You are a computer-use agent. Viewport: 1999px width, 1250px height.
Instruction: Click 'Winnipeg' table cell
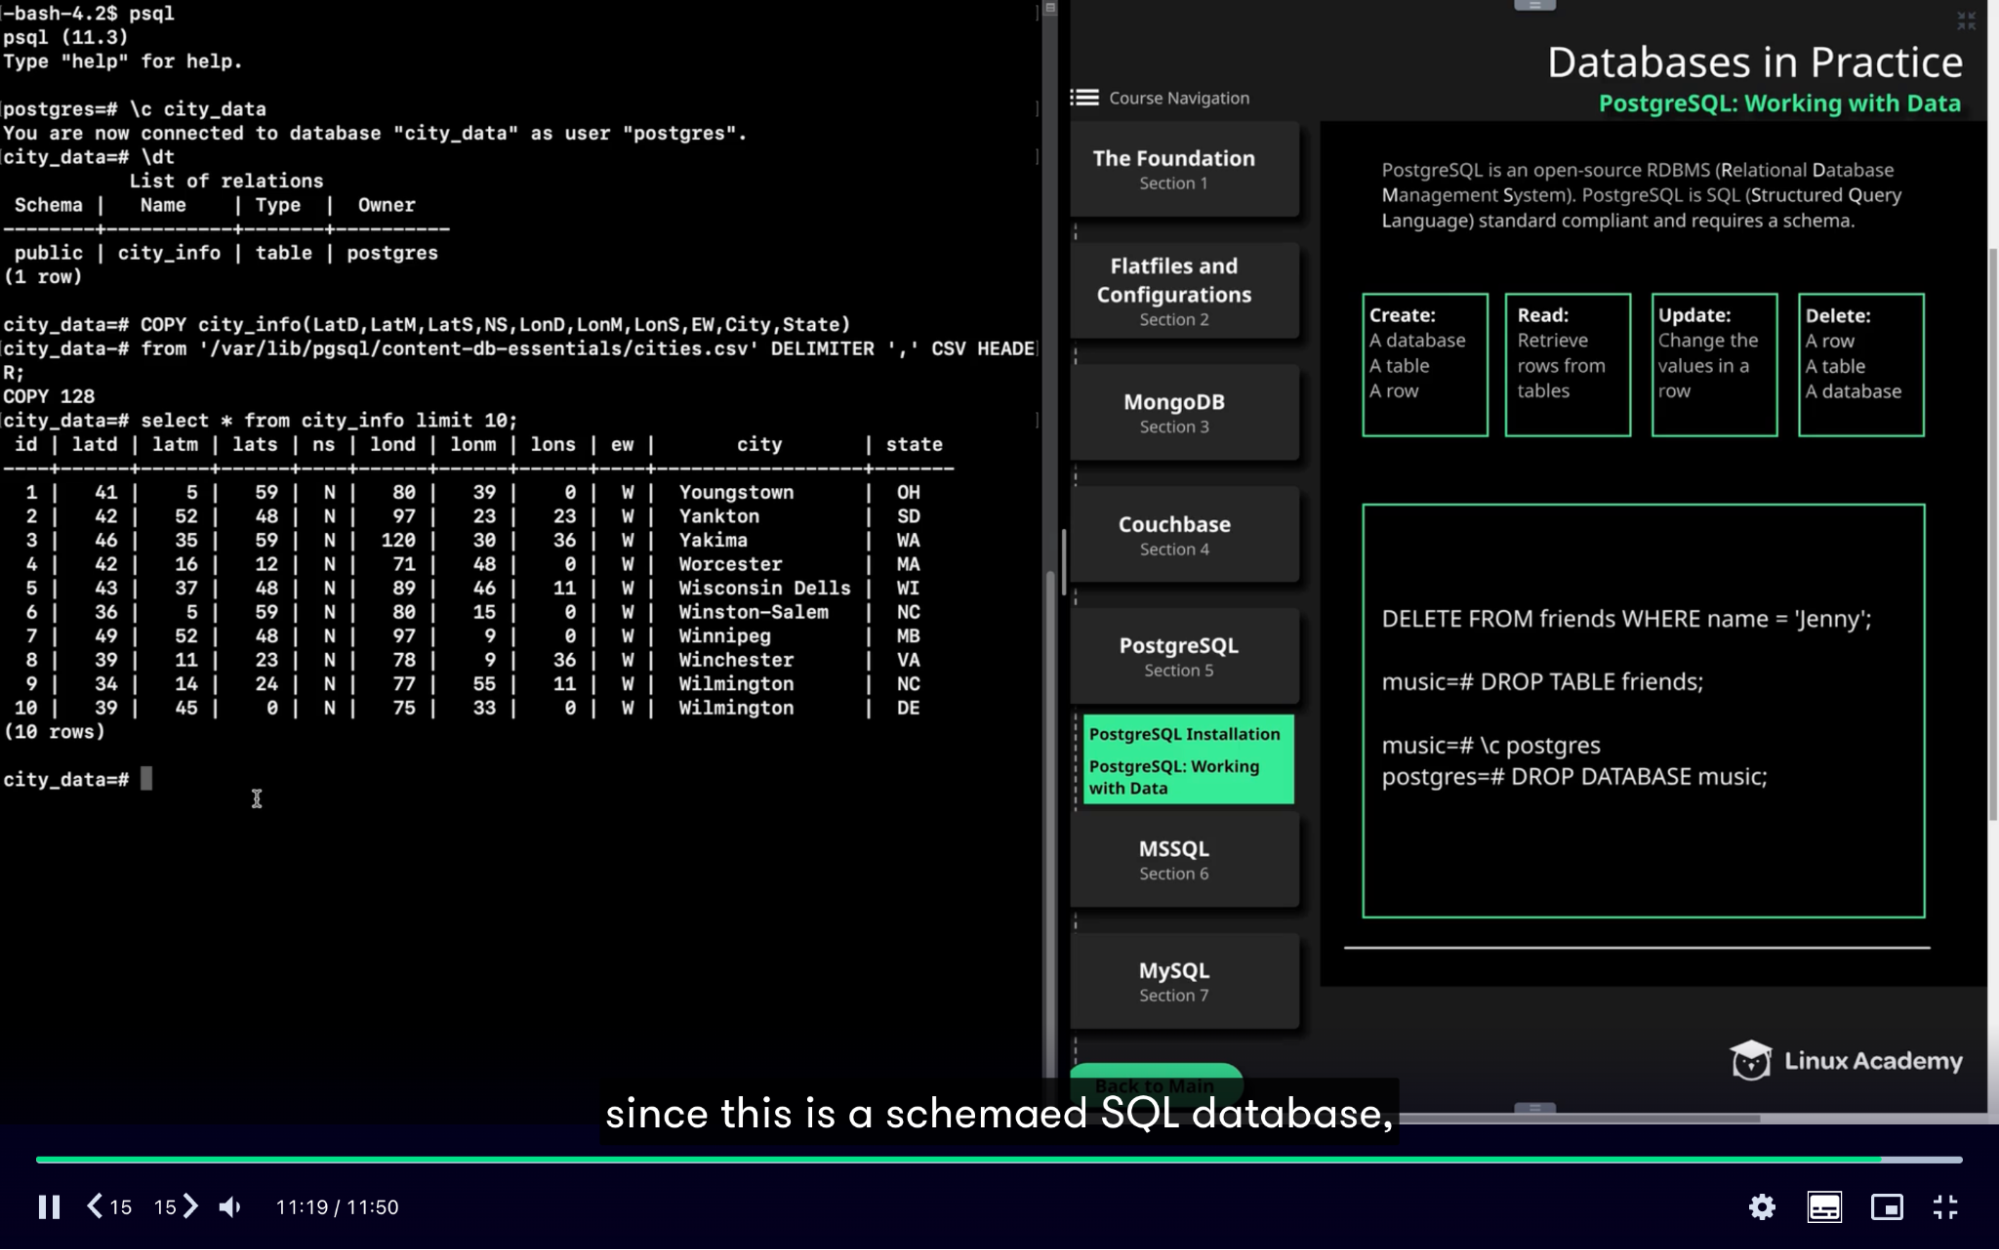coord(724,636)
